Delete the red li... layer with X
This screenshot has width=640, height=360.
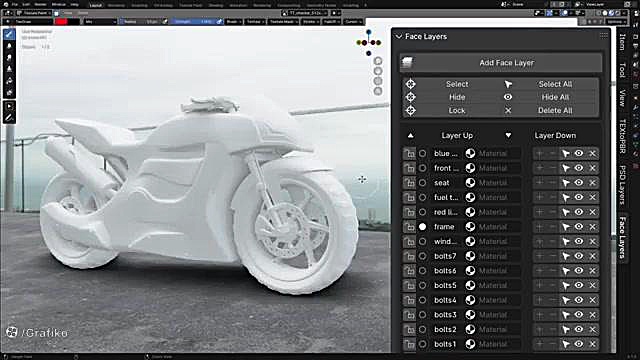coord(593,212)
